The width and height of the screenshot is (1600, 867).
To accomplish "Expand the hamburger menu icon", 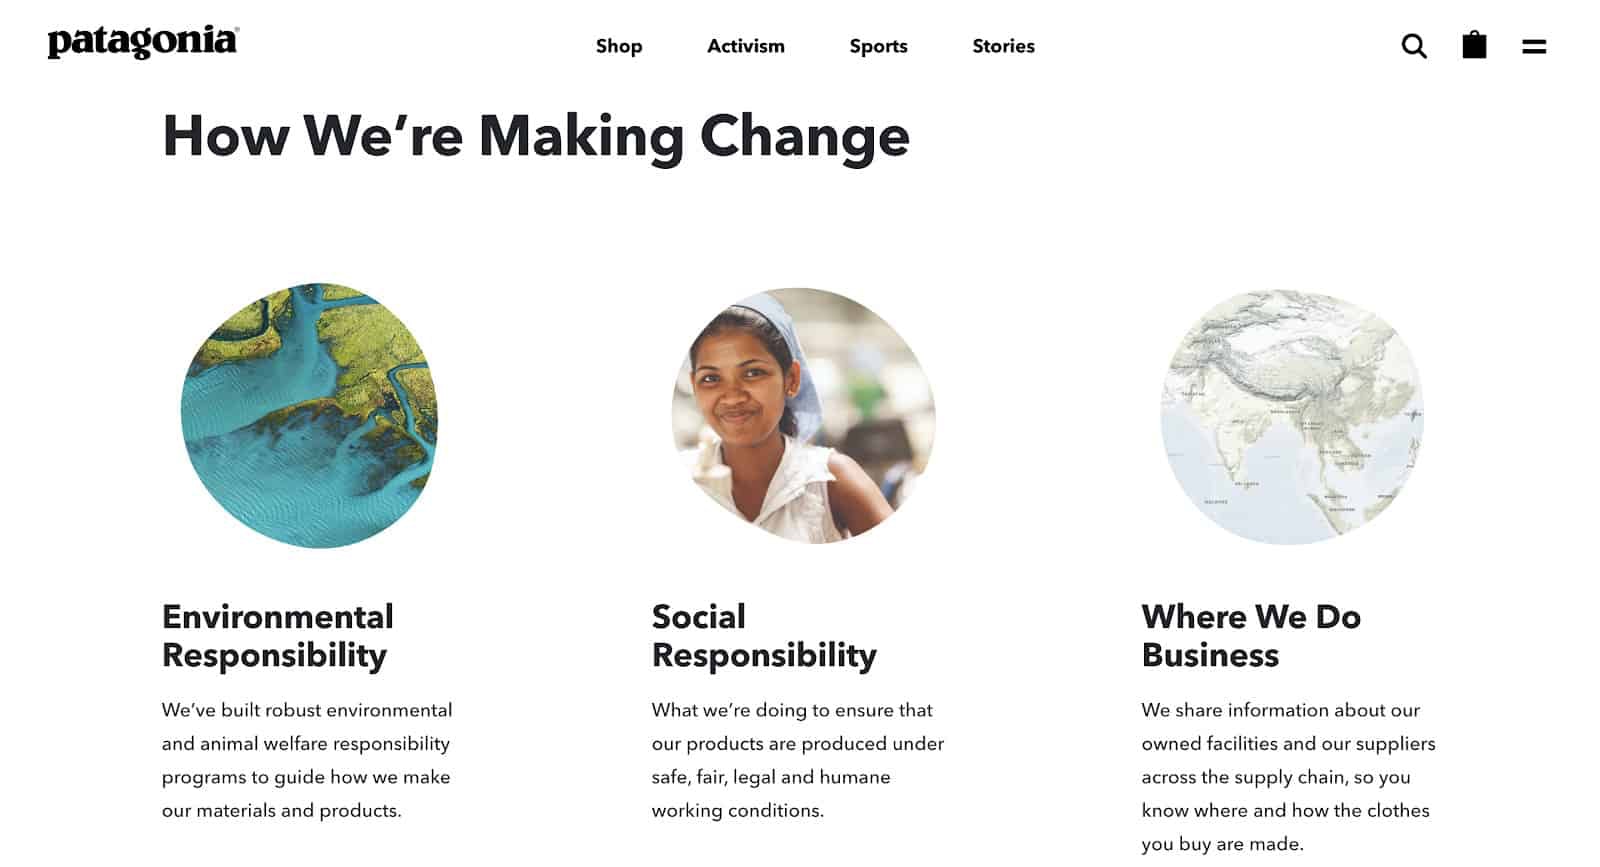I will tap(1534, 46).
